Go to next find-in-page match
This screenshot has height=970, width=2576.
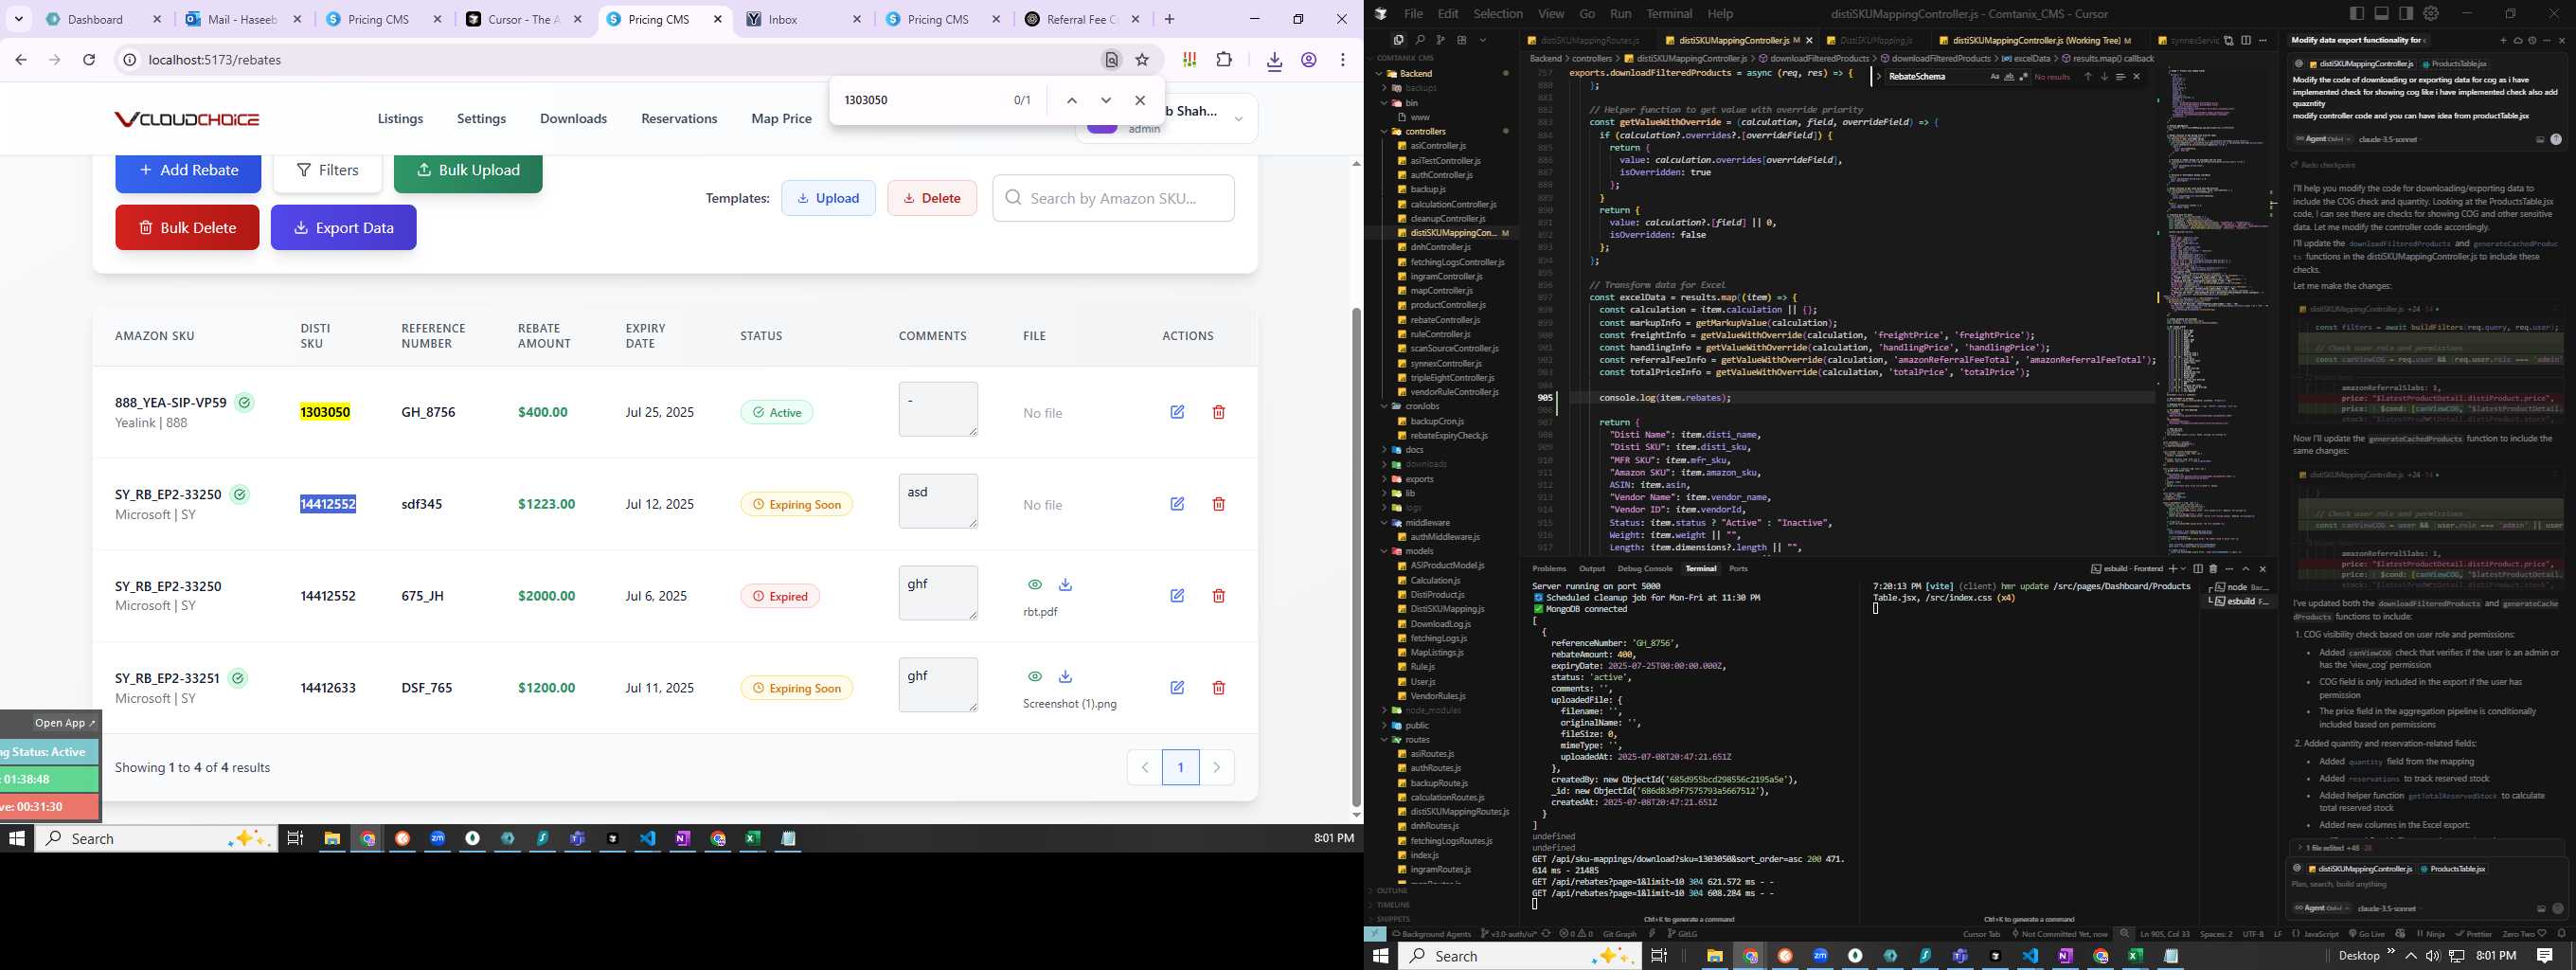[x=1105, y=100]
